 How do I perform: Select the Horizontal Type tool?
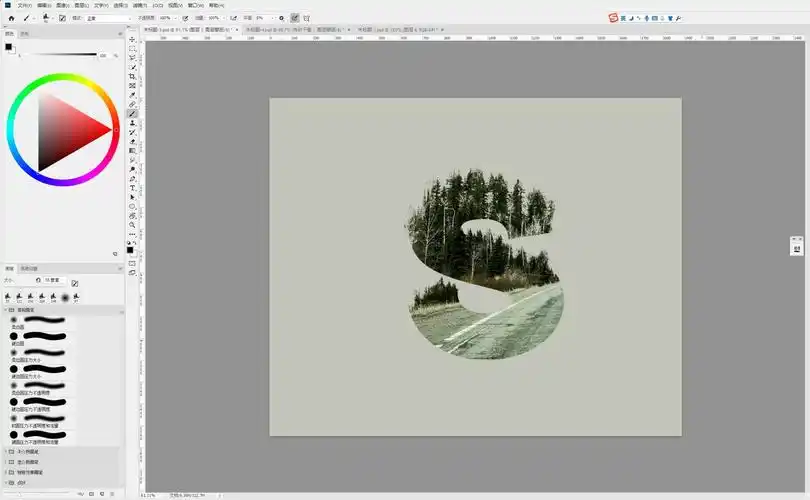[x=133, y=188]
